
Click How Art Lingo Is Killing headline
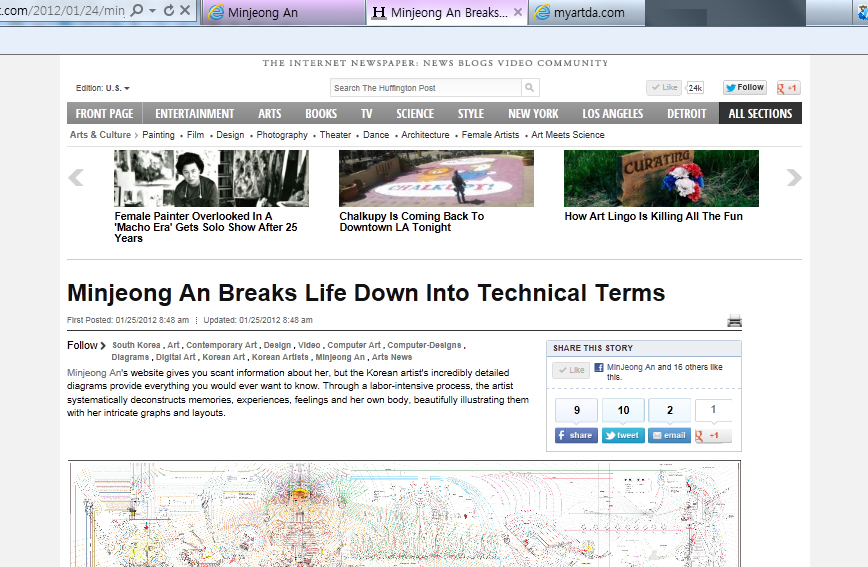click(x=654, y=217)
